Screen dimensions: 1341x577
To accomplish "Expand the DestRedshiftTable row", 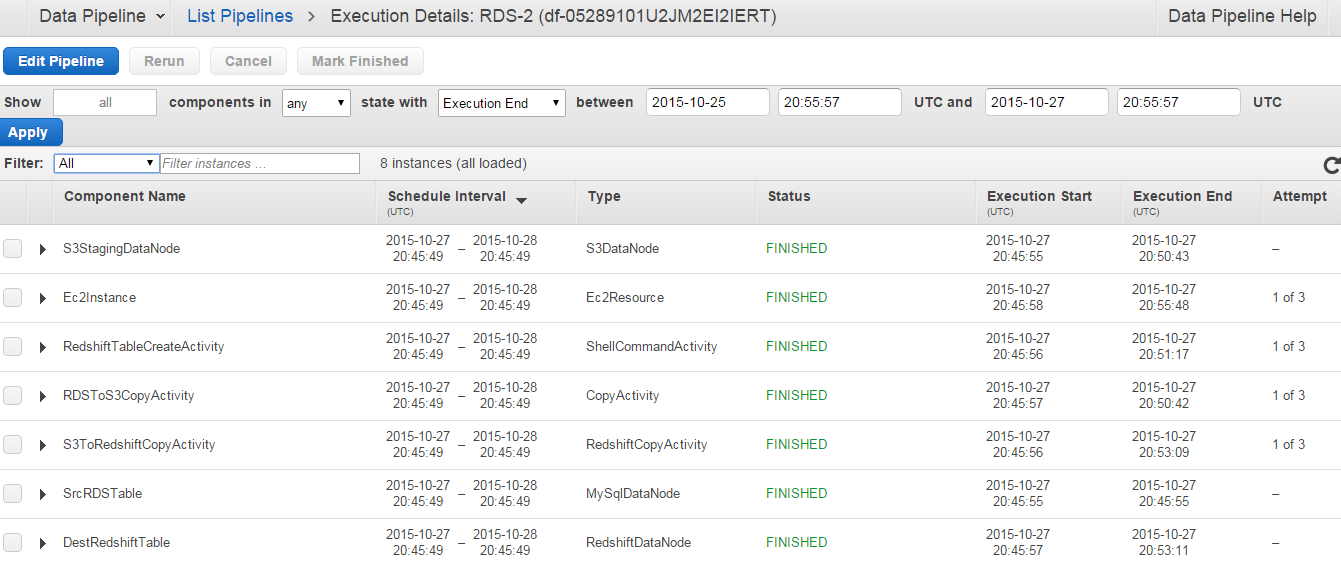I will [43, 543].
